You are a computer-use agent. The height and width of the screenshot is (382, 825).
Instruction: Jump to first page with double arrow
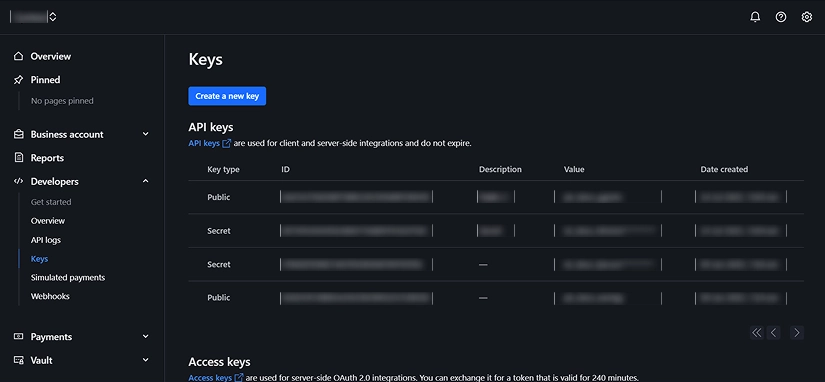[x=757, y=333]
